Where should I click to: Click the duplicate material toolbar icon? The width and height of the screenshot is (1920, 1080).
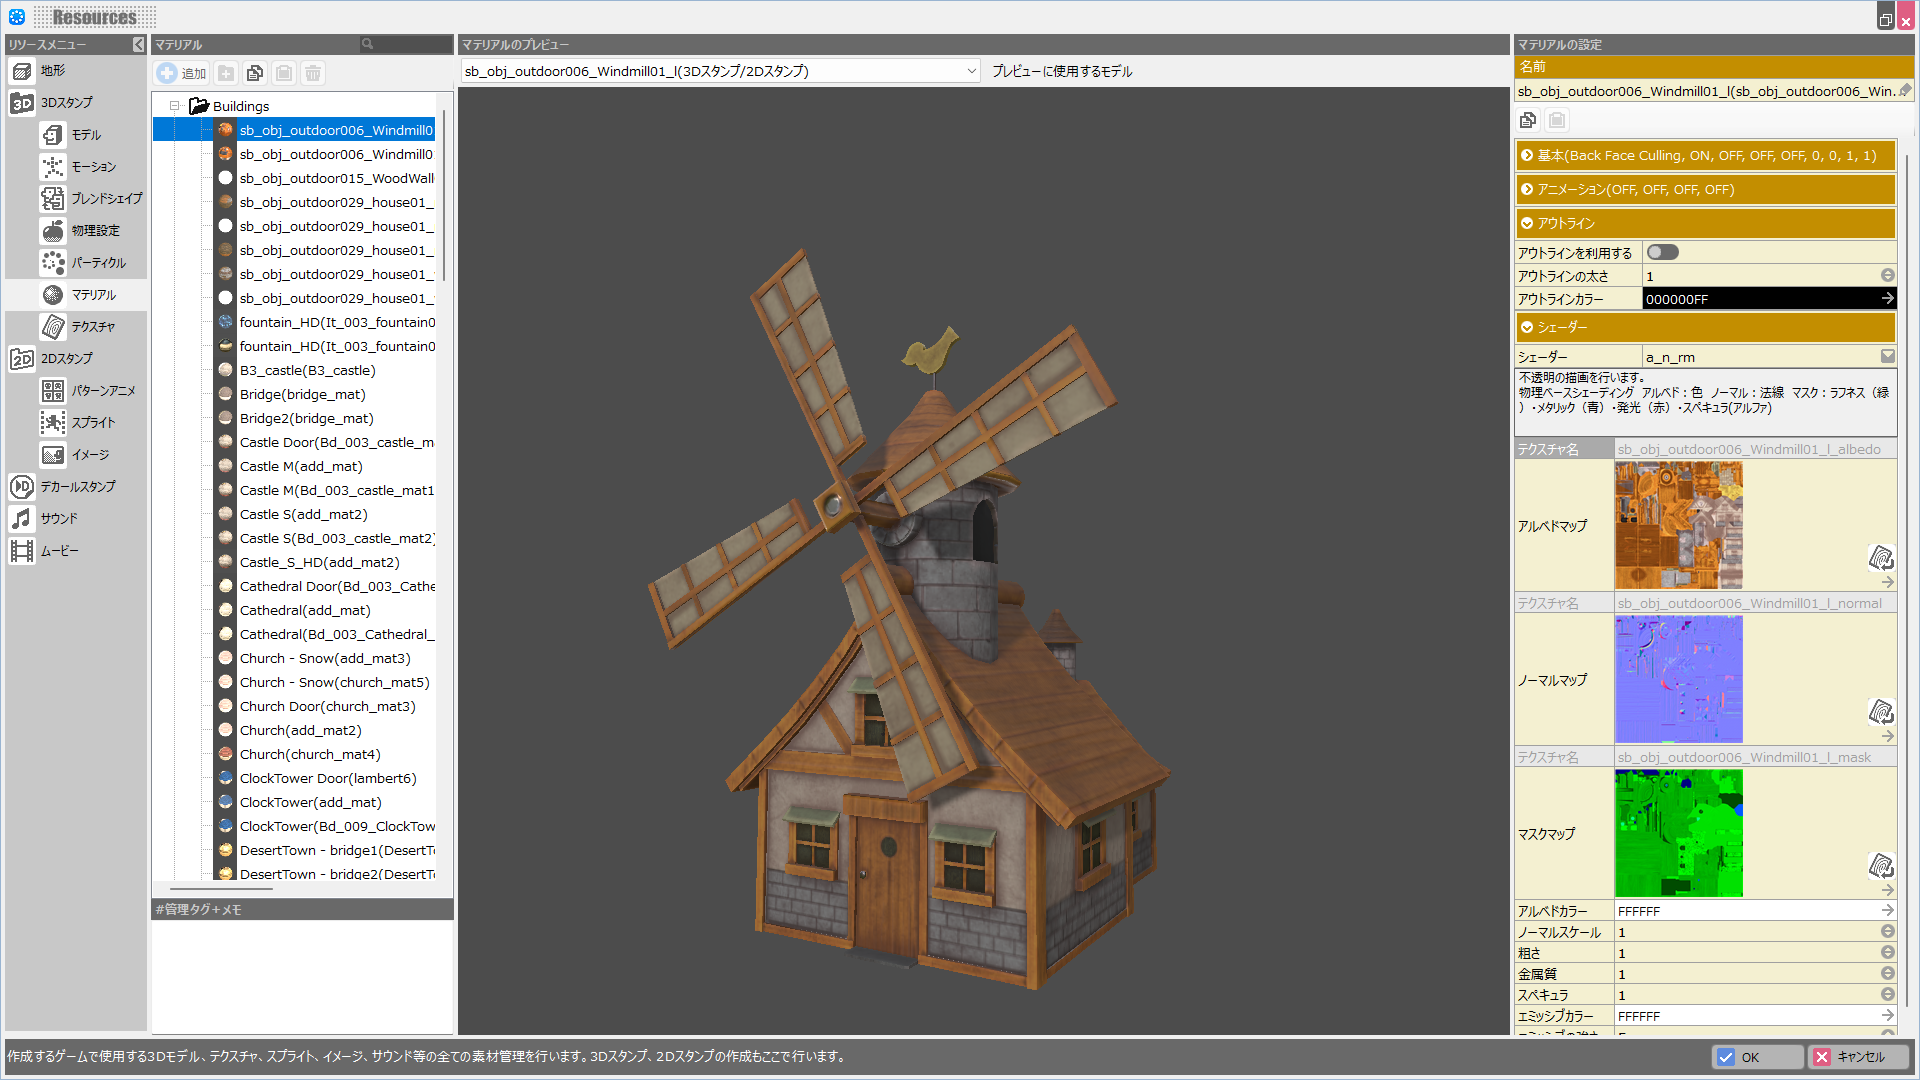pos(255,73)
